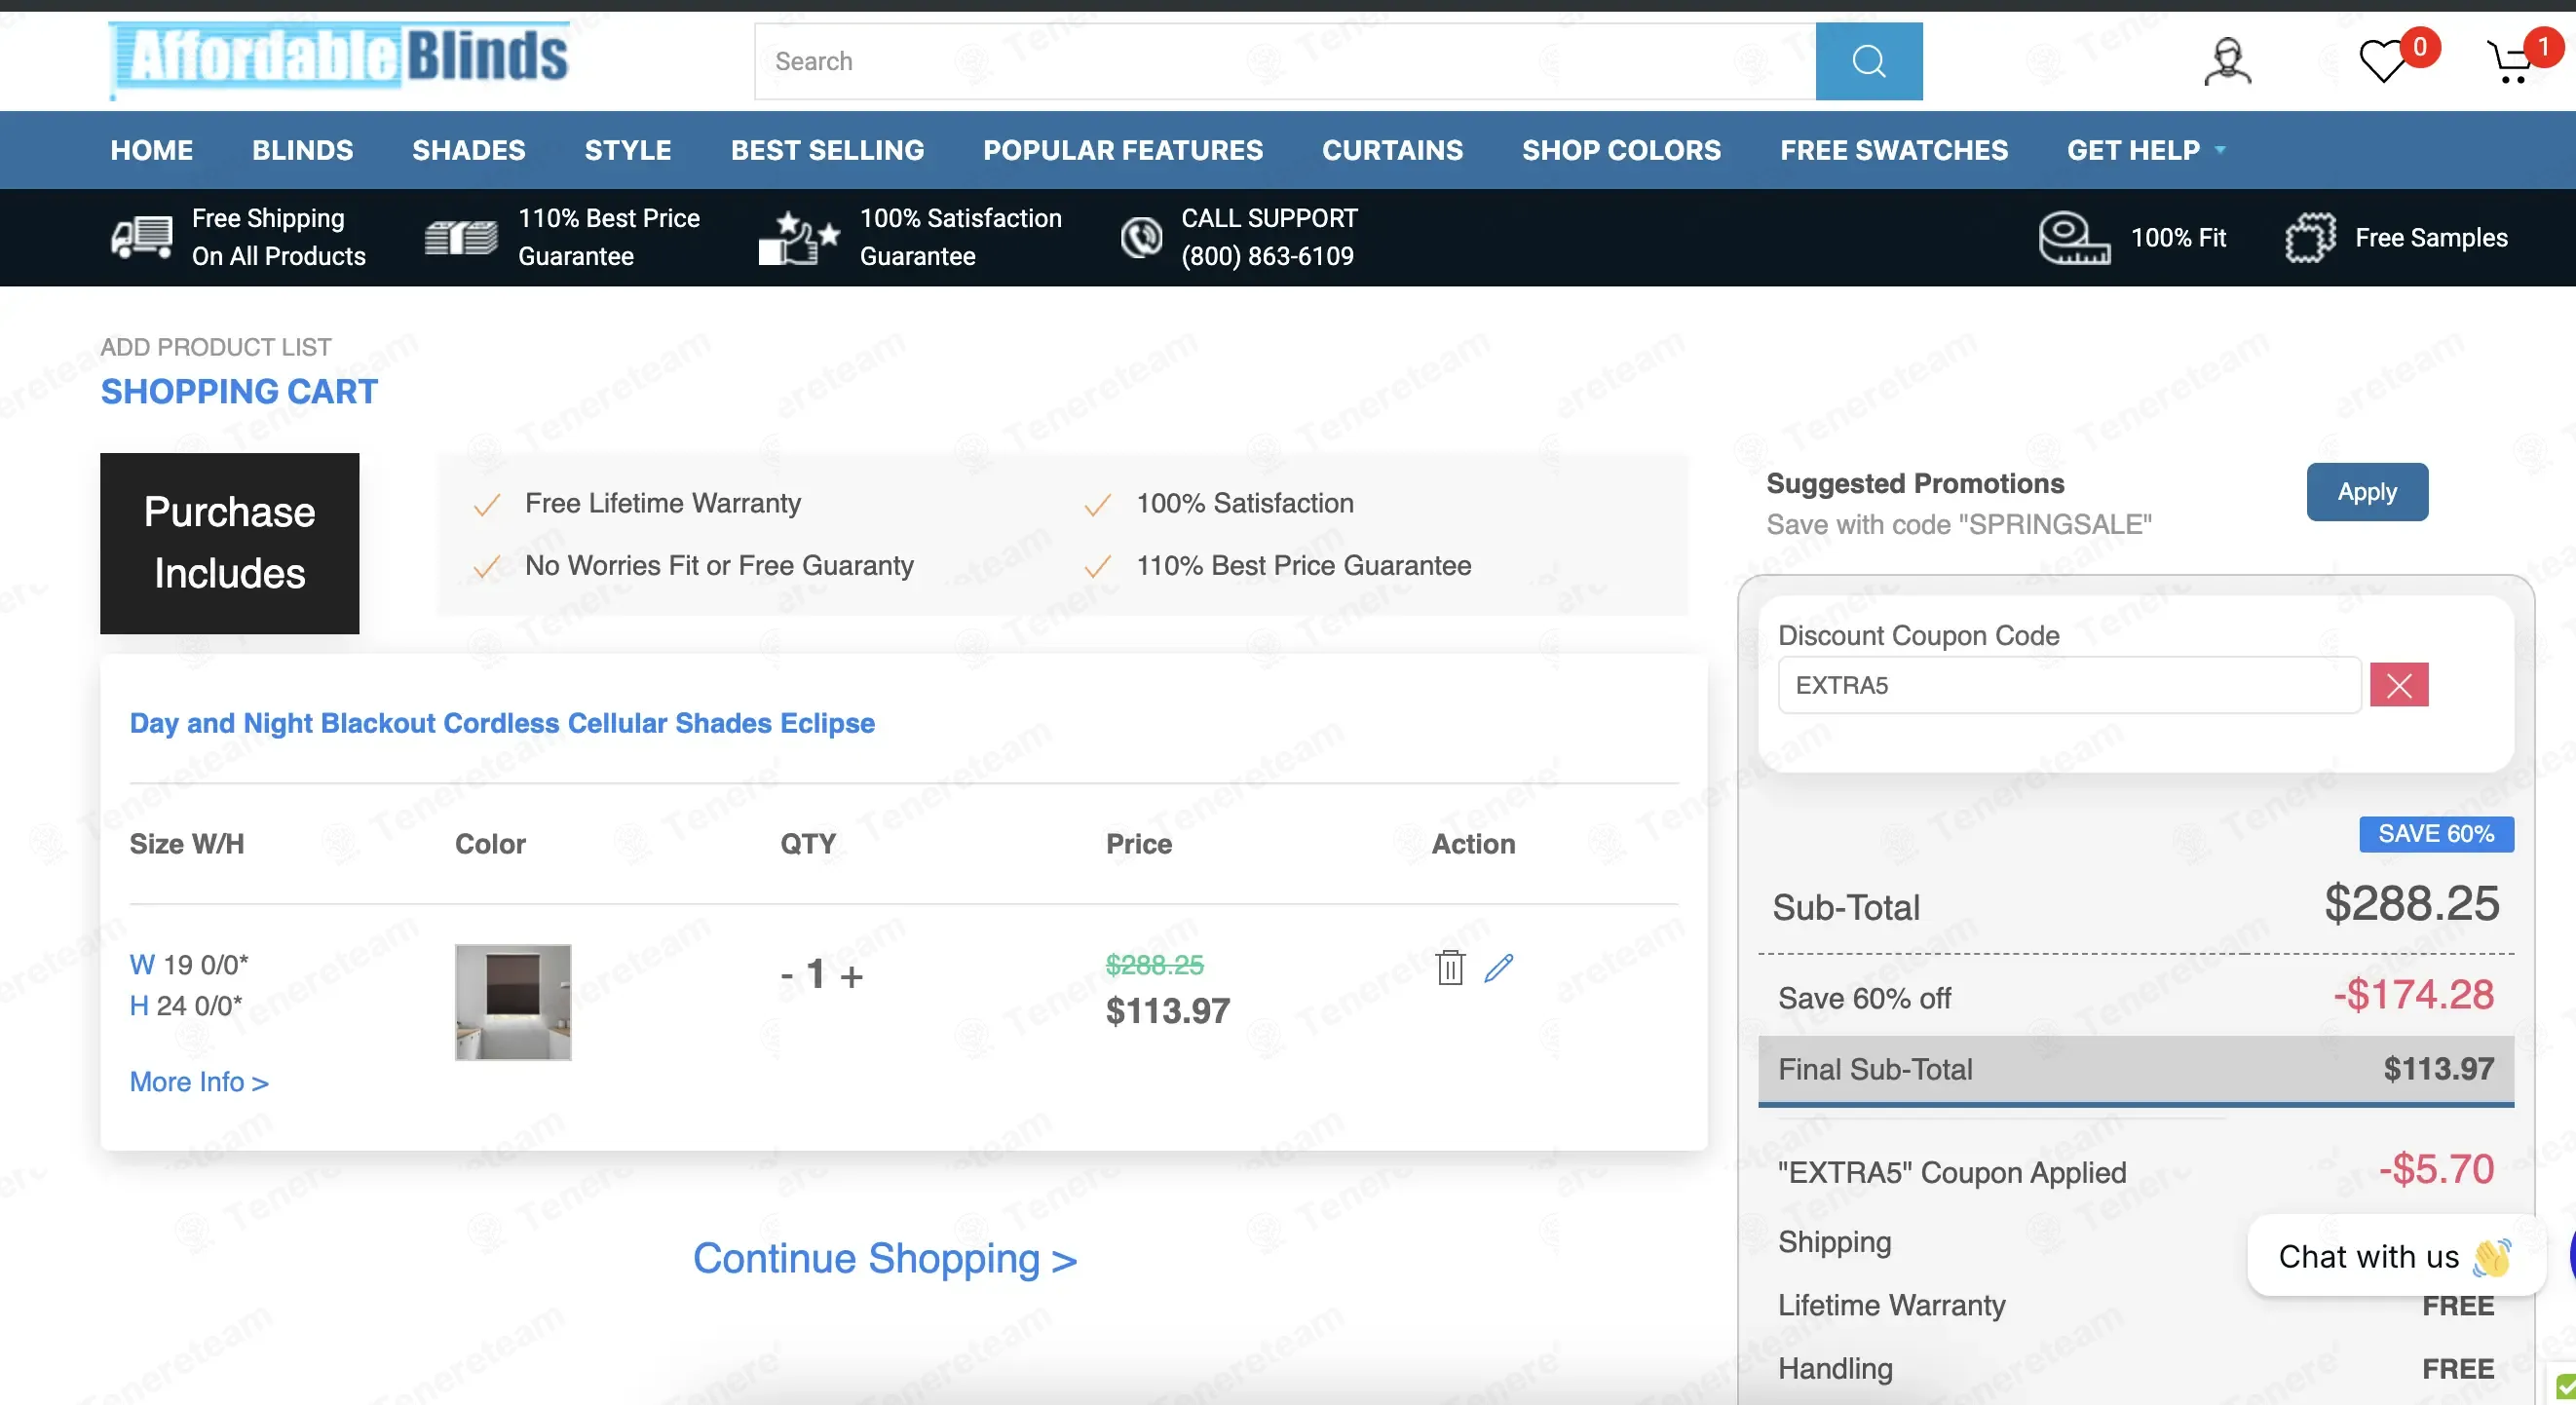2576x1405 pixels.
Task: Click the Purchase Includes box
Action: point(229,543)
